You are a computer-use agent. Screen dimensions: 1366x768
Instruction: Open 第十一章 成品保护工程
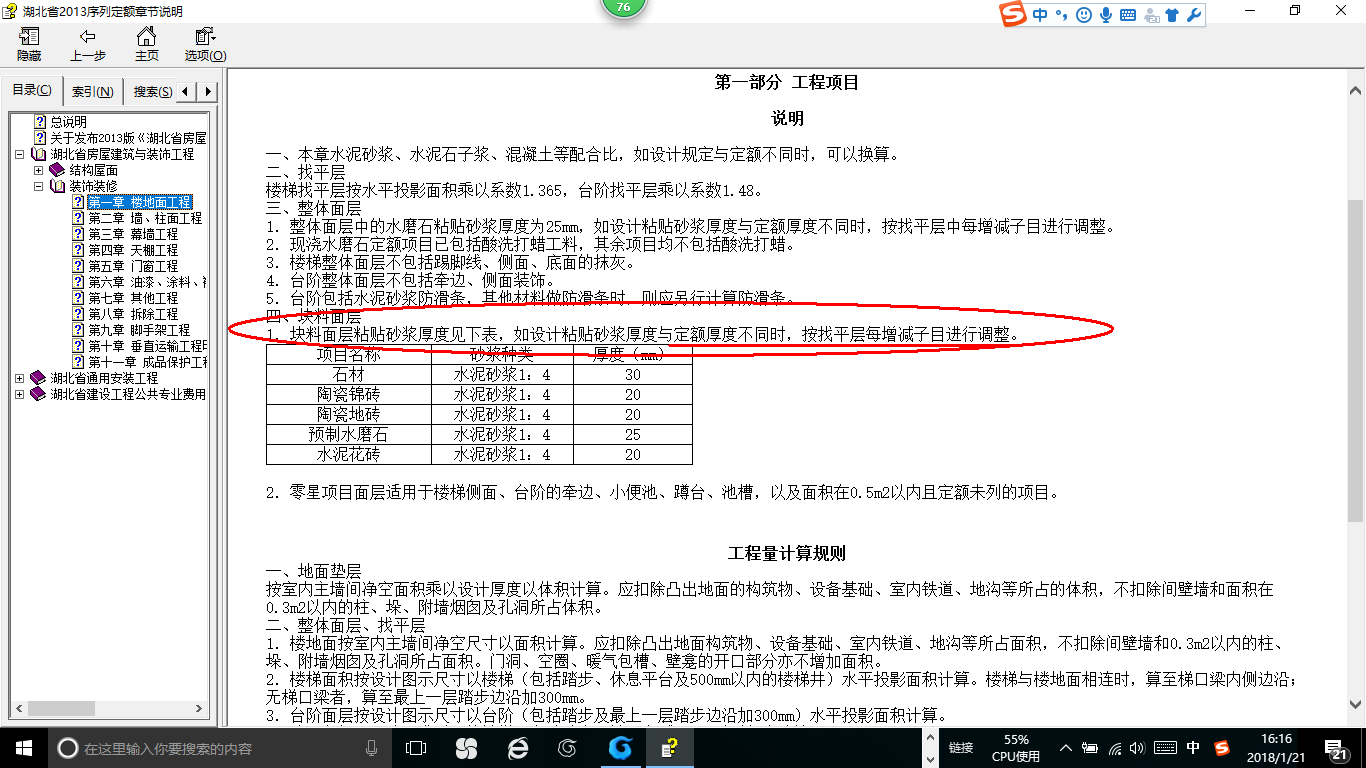147,362
